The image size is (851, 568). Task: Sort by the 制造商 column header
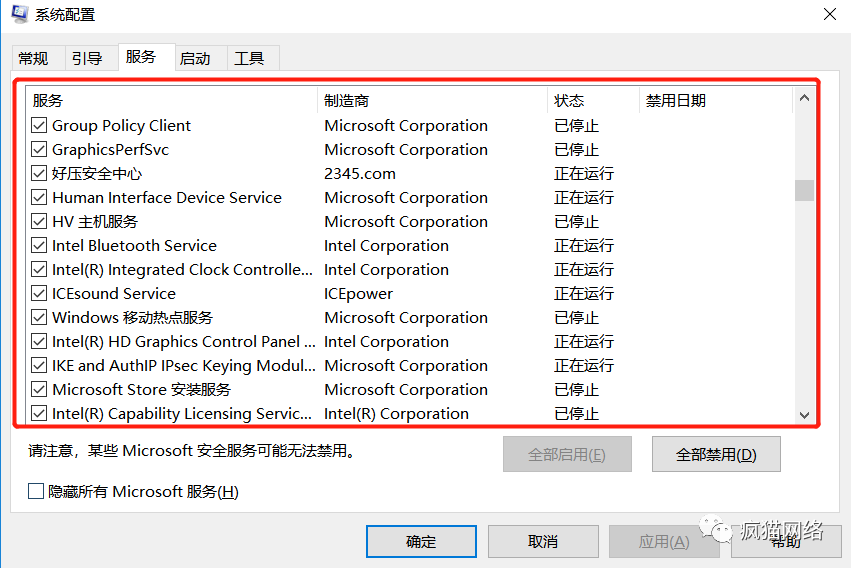tap(432, 100)
